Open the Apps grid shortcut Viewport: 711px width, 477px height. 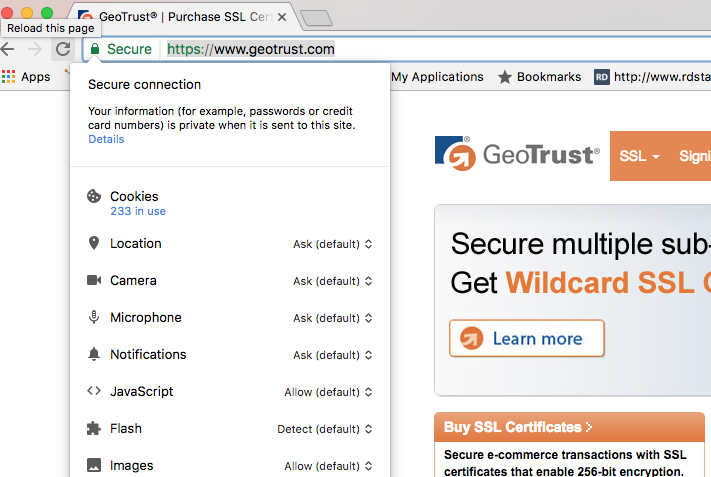coord(9,77)
